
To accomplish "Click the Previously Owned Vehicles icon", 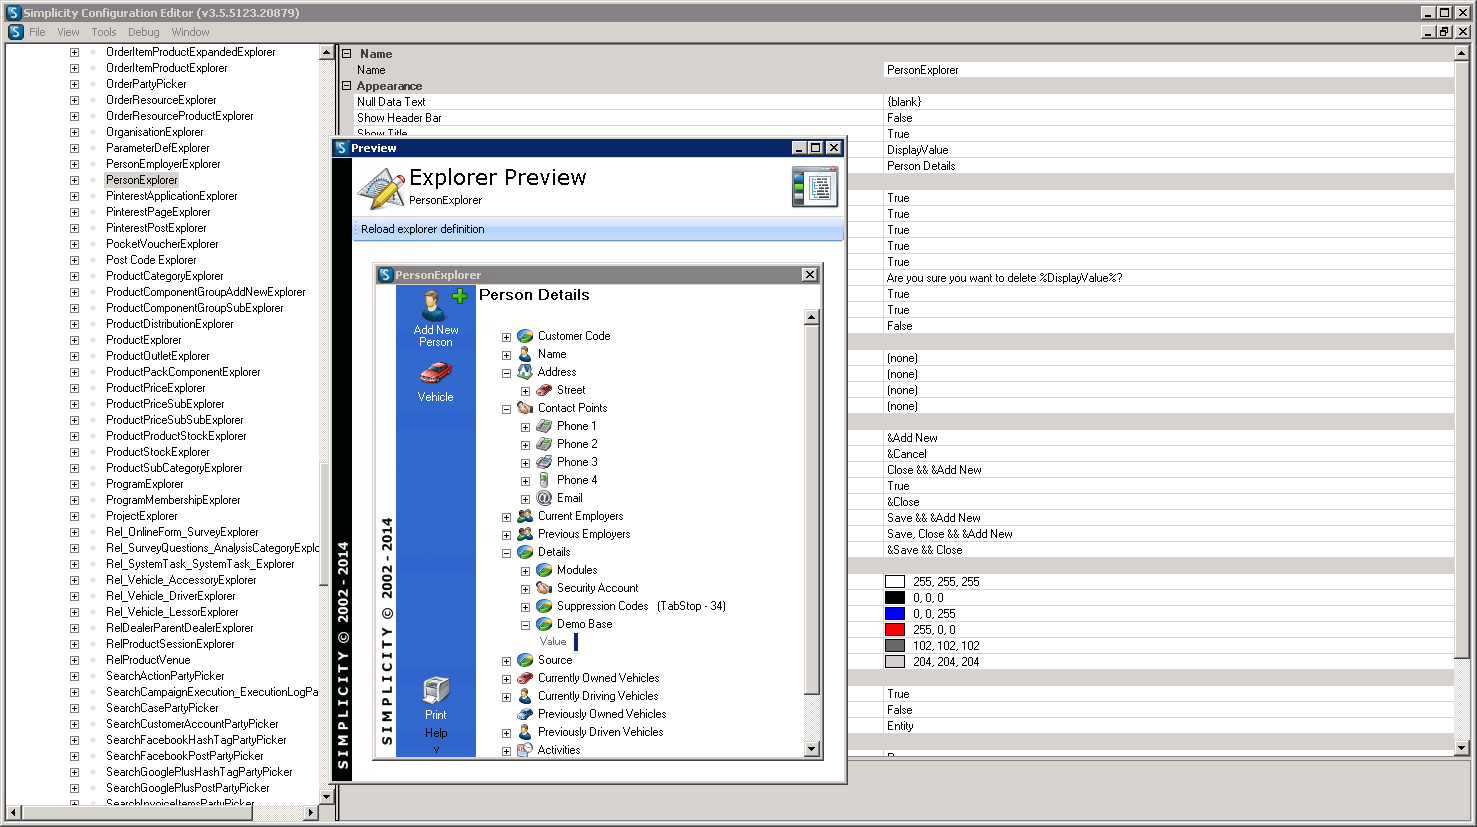I will (x=525, y=714).
